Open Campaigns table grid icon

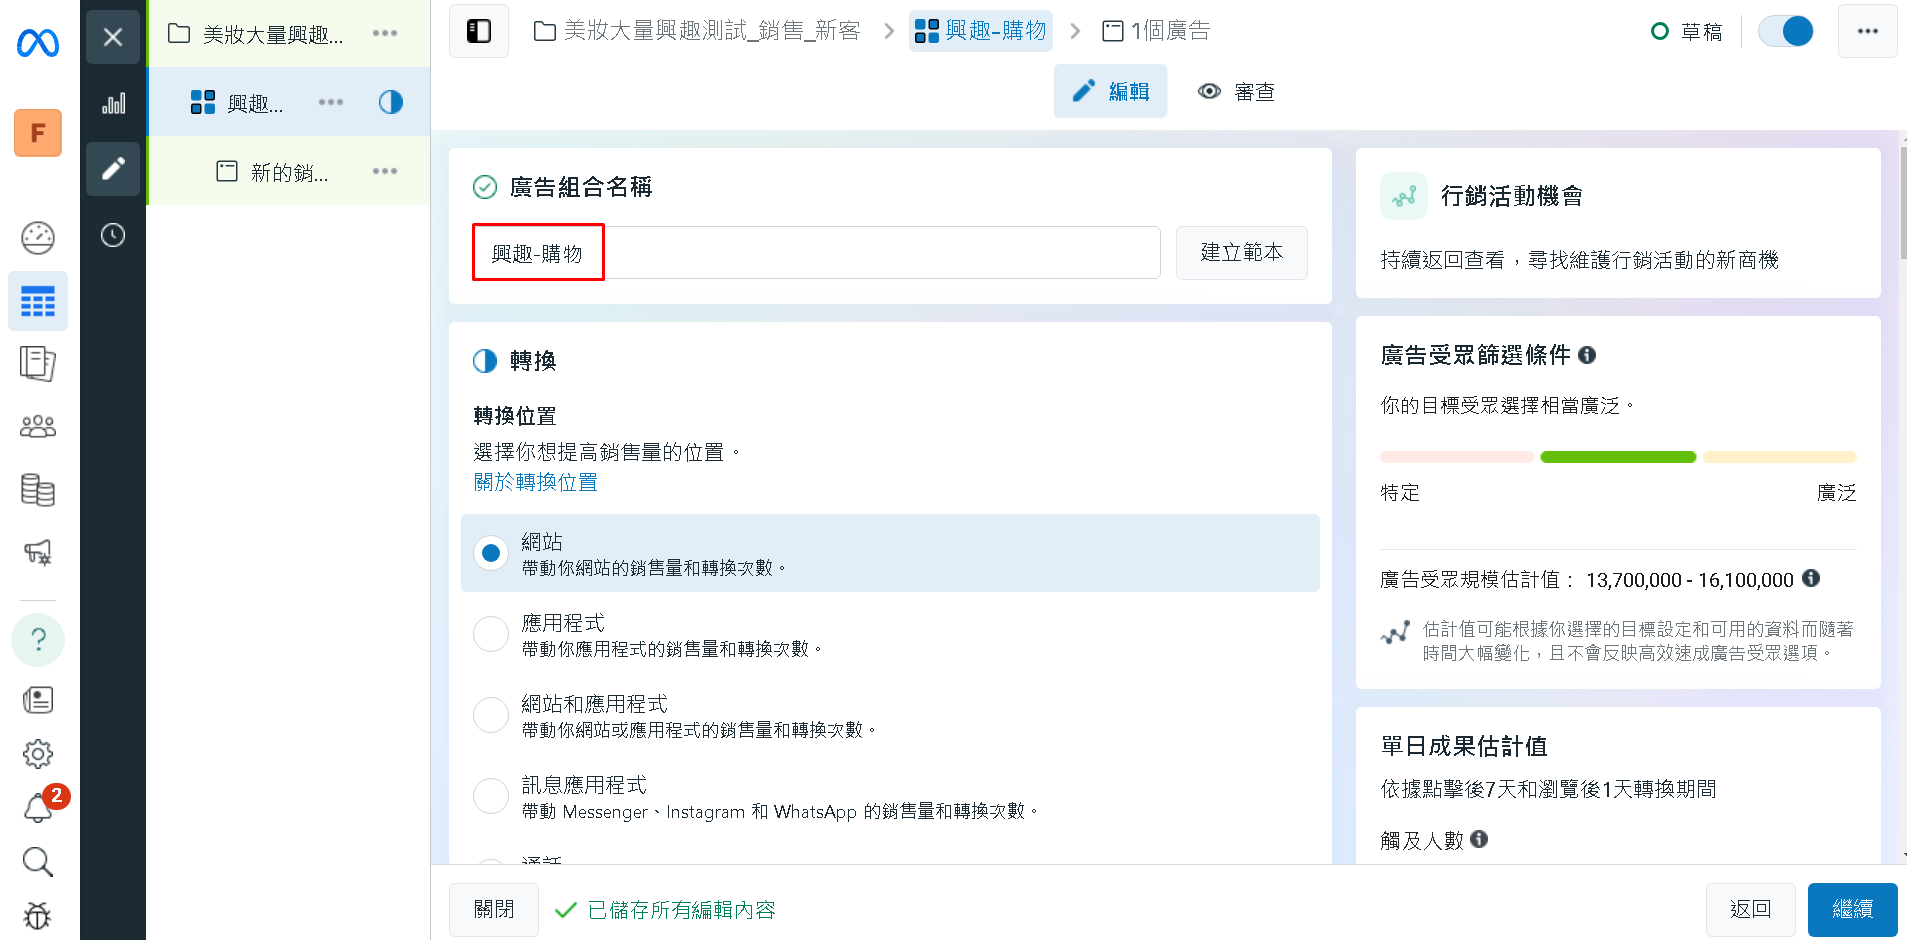pyautogui.click(x=38, y=301)
